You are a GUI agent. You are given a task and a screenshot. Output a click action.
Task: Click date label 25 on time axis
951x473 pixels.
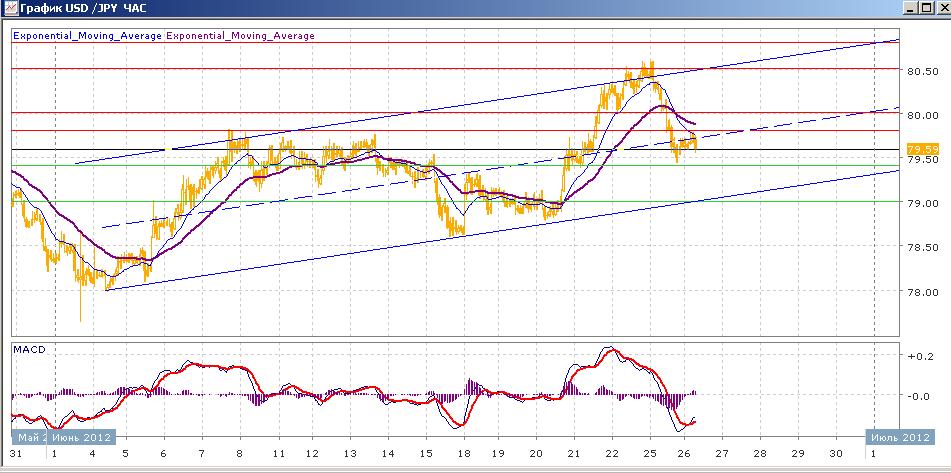pos(650,454)
